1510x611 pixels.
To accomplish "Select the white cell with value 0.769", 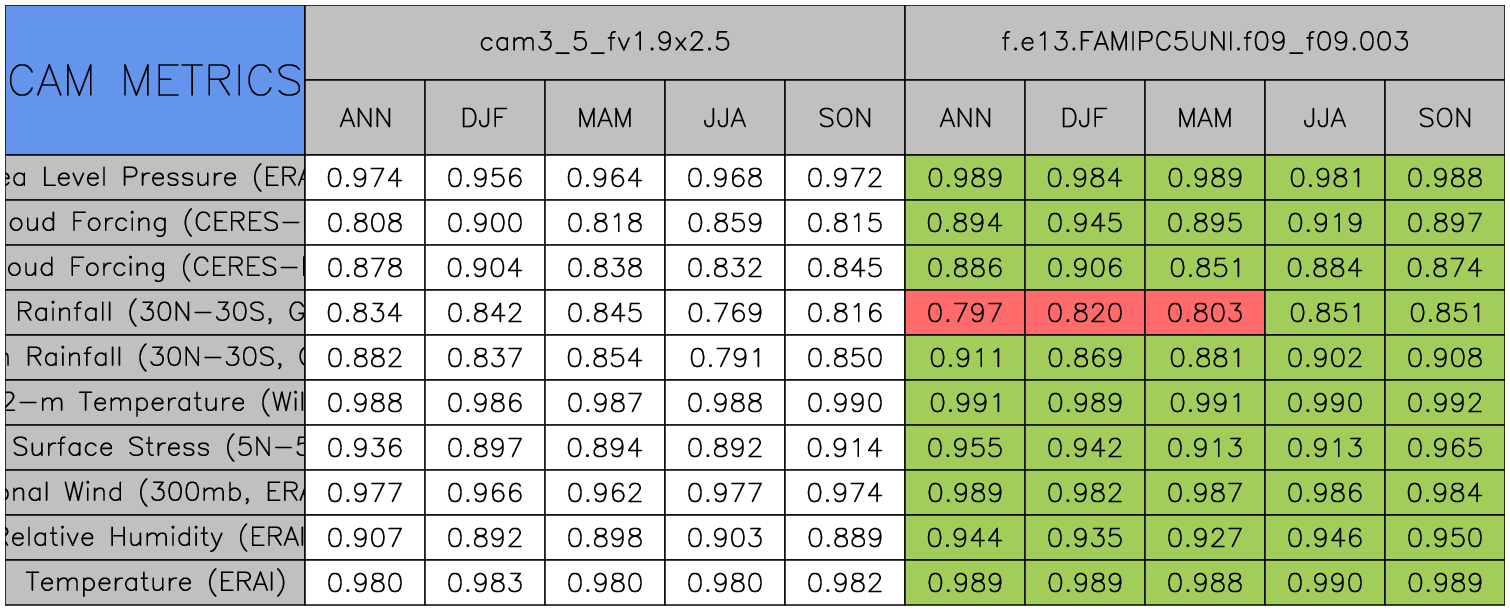I will pyautogui.click(x=724, y=313).
